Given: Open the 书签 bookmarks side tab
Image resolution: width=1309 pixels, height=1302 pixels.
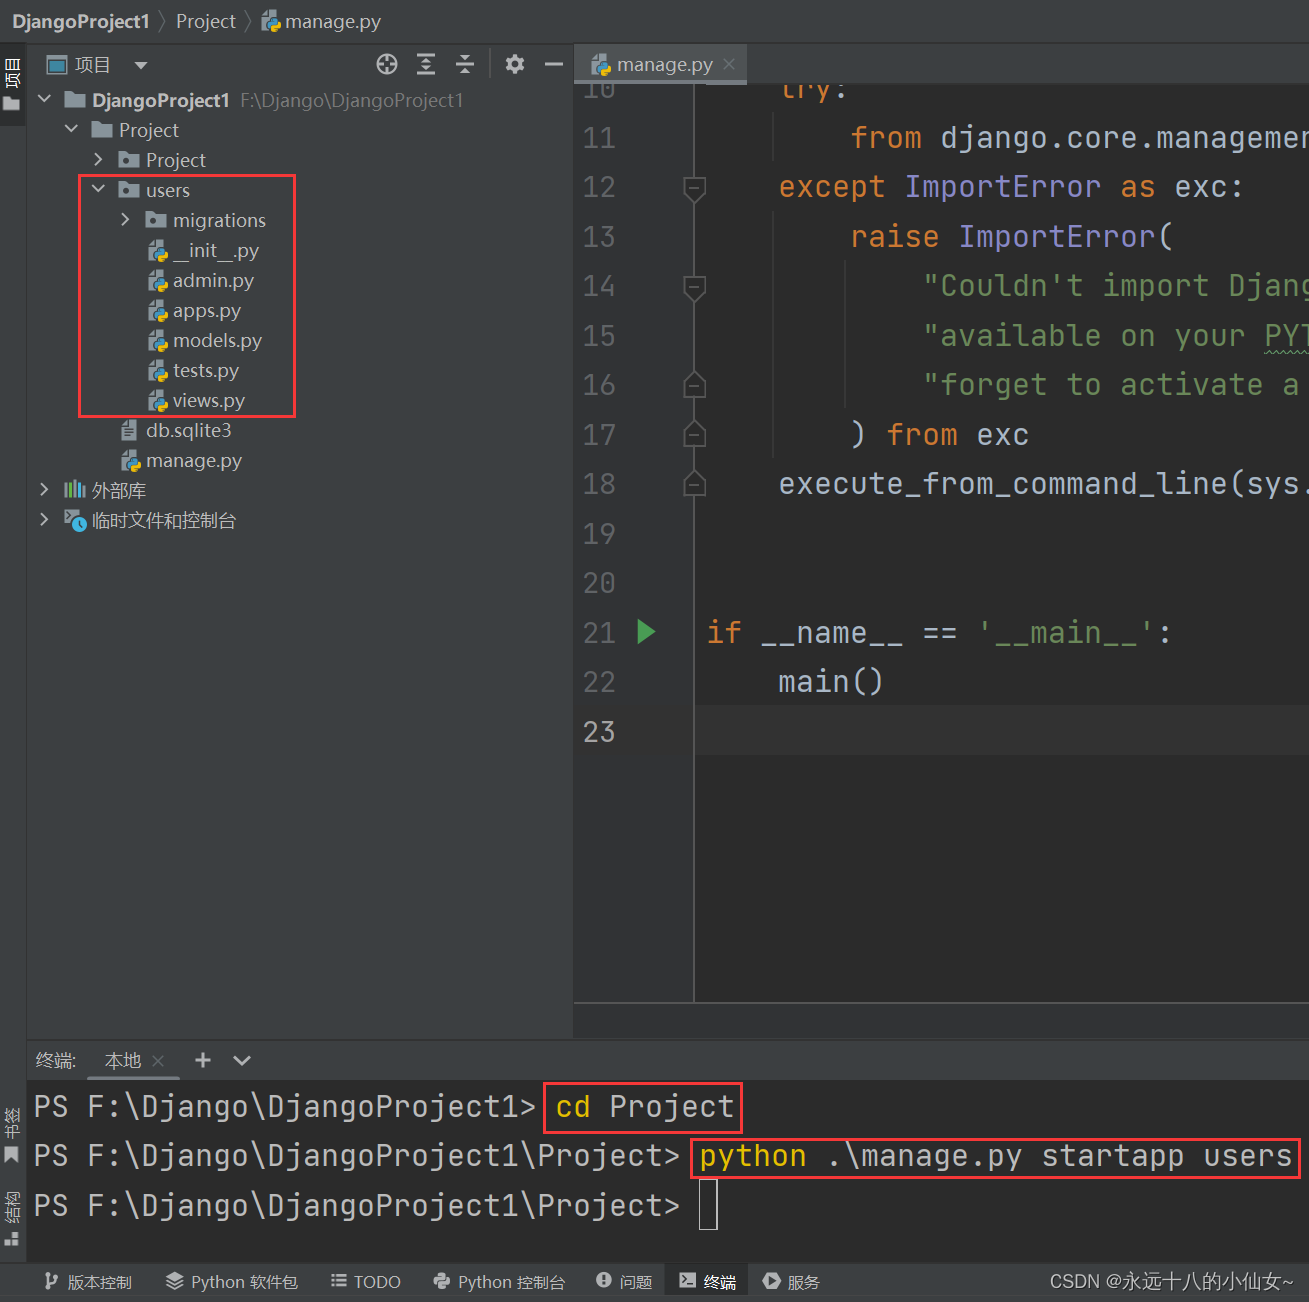Looking at the screenshot, I should (x=12, y=1136).
